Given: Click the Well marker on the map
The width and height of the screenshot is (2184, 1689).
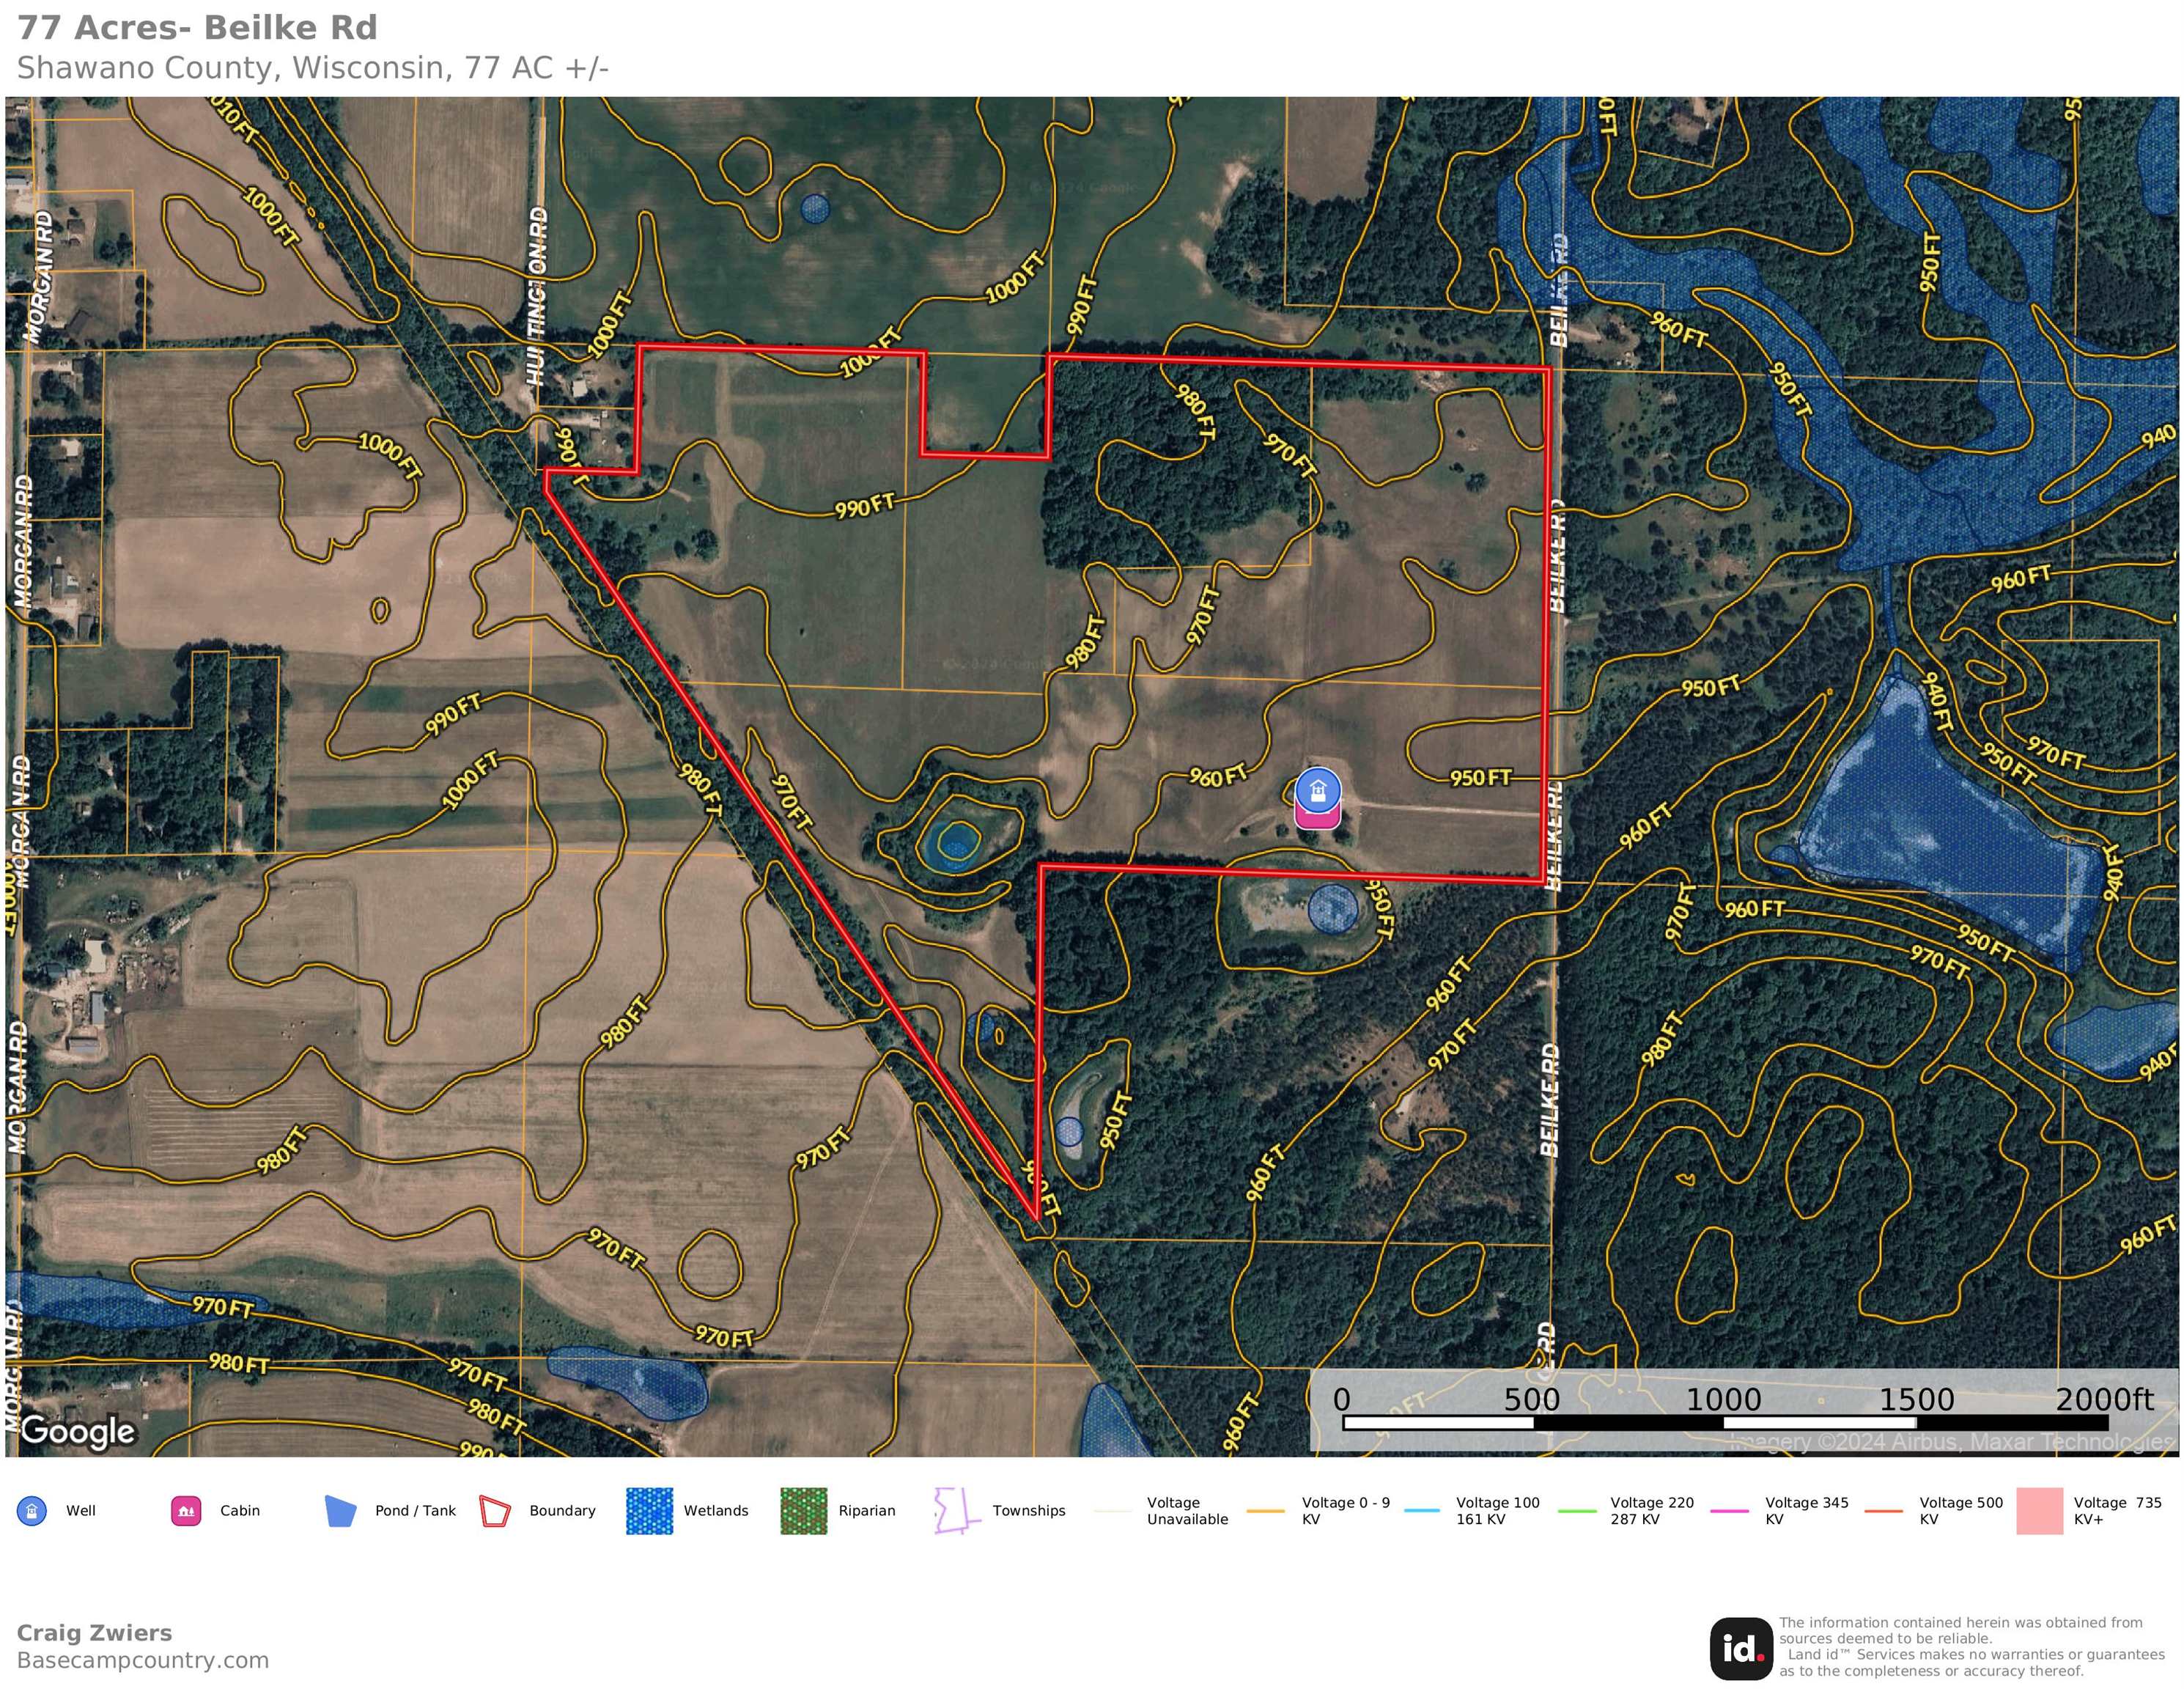Looking at the screenshot, I should click(1318, 790).
